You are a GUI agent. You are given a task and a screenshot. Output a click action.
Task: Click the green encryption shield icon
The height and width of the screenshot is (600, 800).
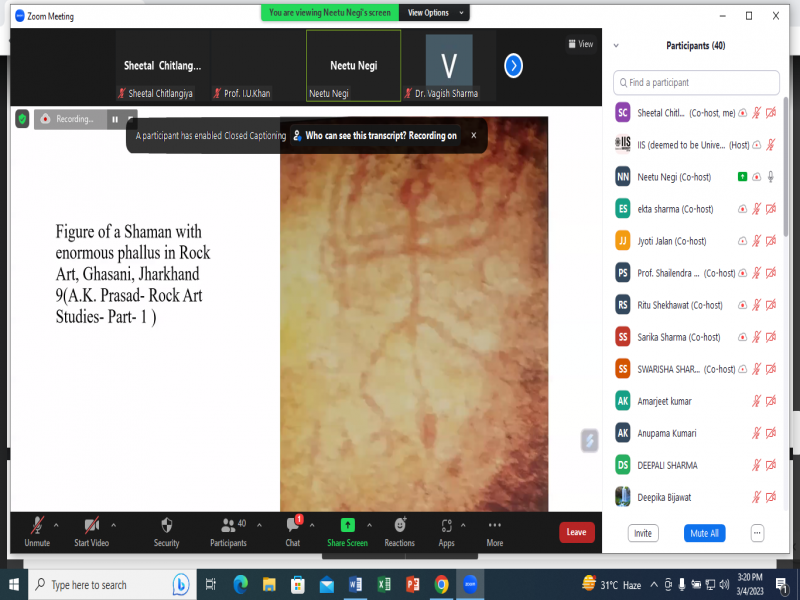point(22,119)
